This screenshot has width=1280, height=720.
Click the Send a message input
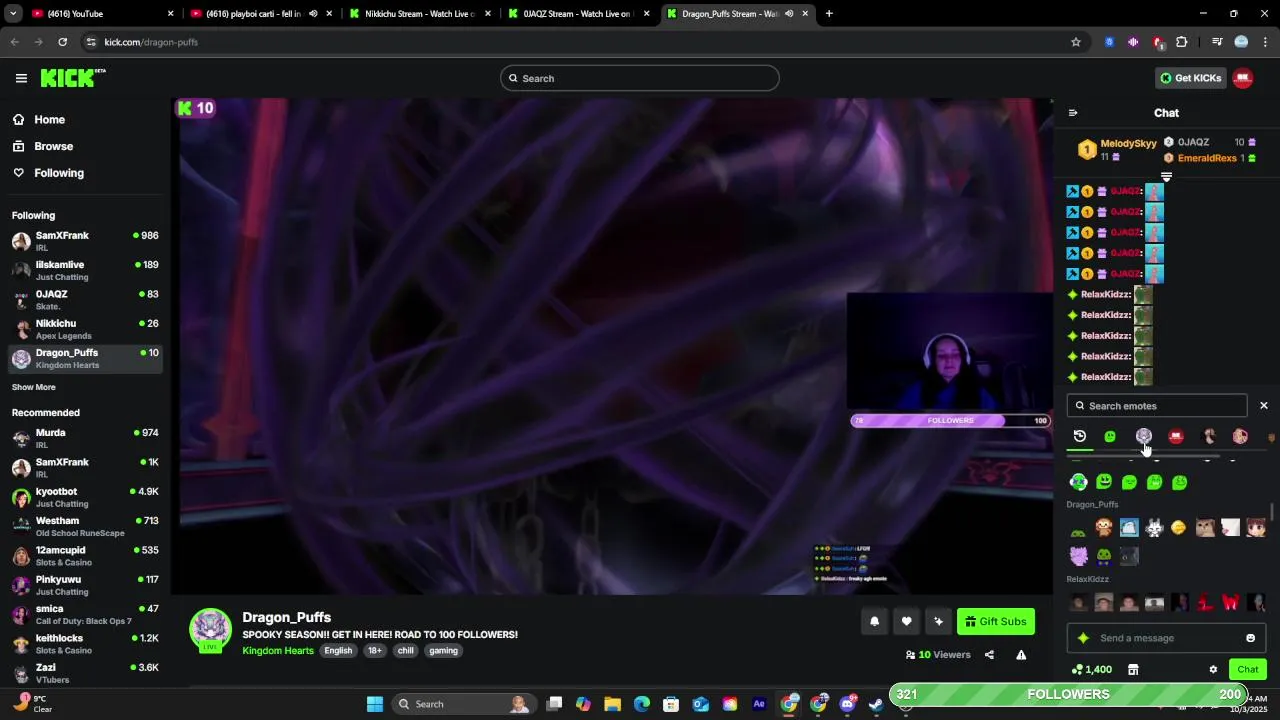click(1166, 638)
